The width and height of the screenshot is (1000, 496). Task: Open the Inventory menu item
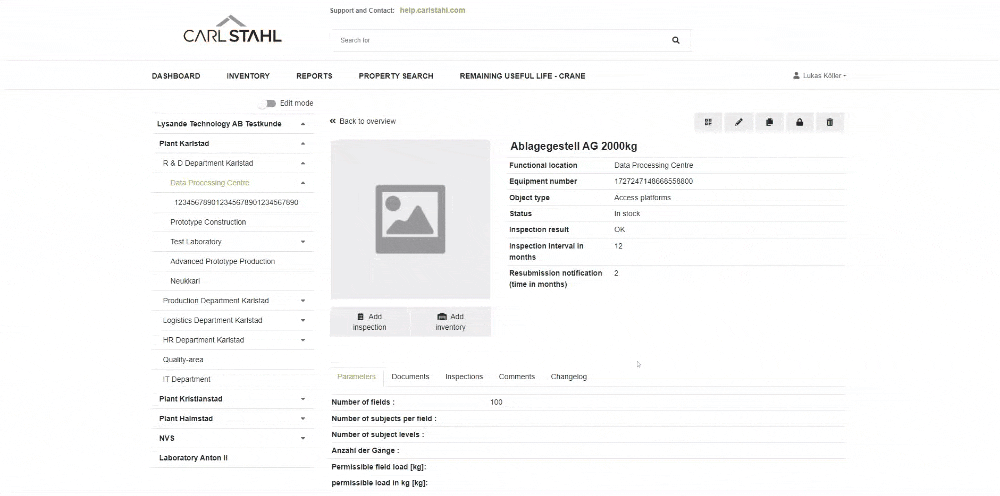coord(248,76)
